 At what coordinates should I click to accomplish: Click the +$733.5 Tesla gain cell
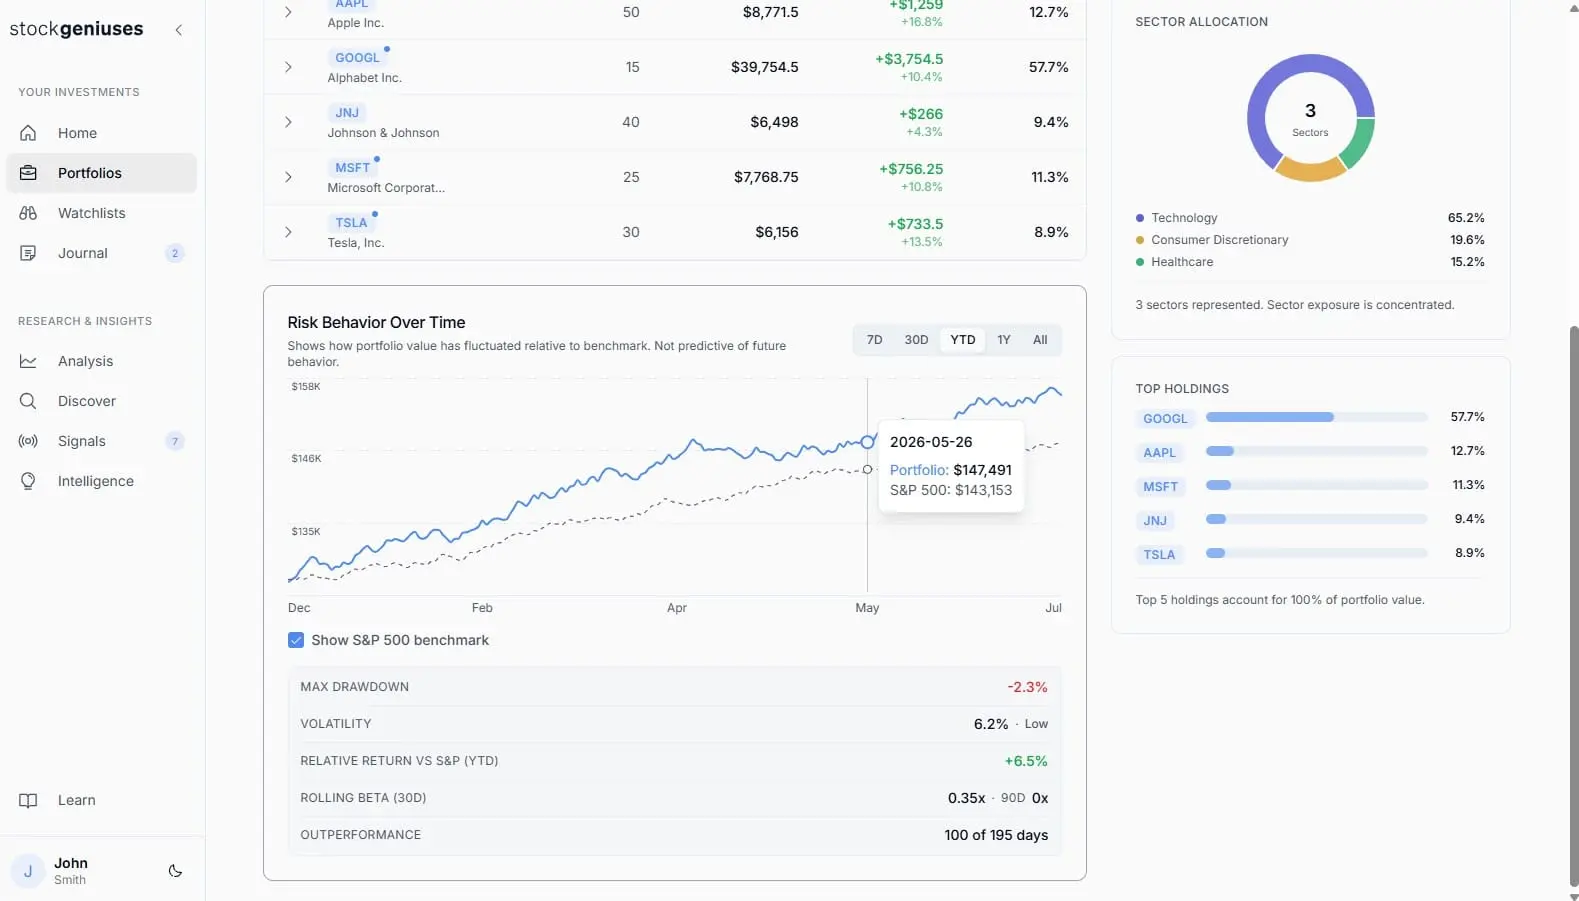point(915,224)
